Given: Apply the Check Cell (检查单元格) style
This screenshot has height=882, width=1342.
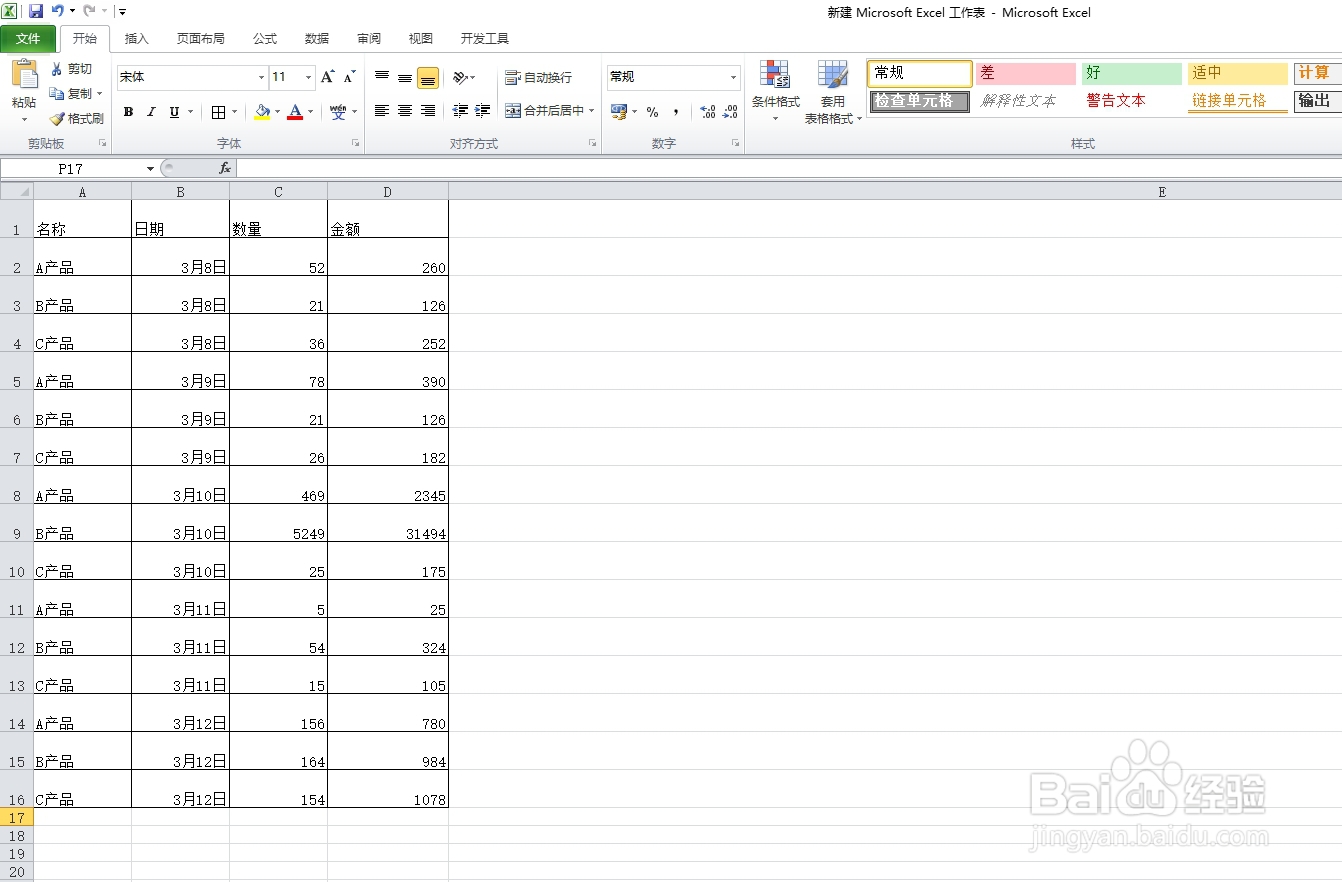Looking at the screenshot, I should tap(920, 101).
